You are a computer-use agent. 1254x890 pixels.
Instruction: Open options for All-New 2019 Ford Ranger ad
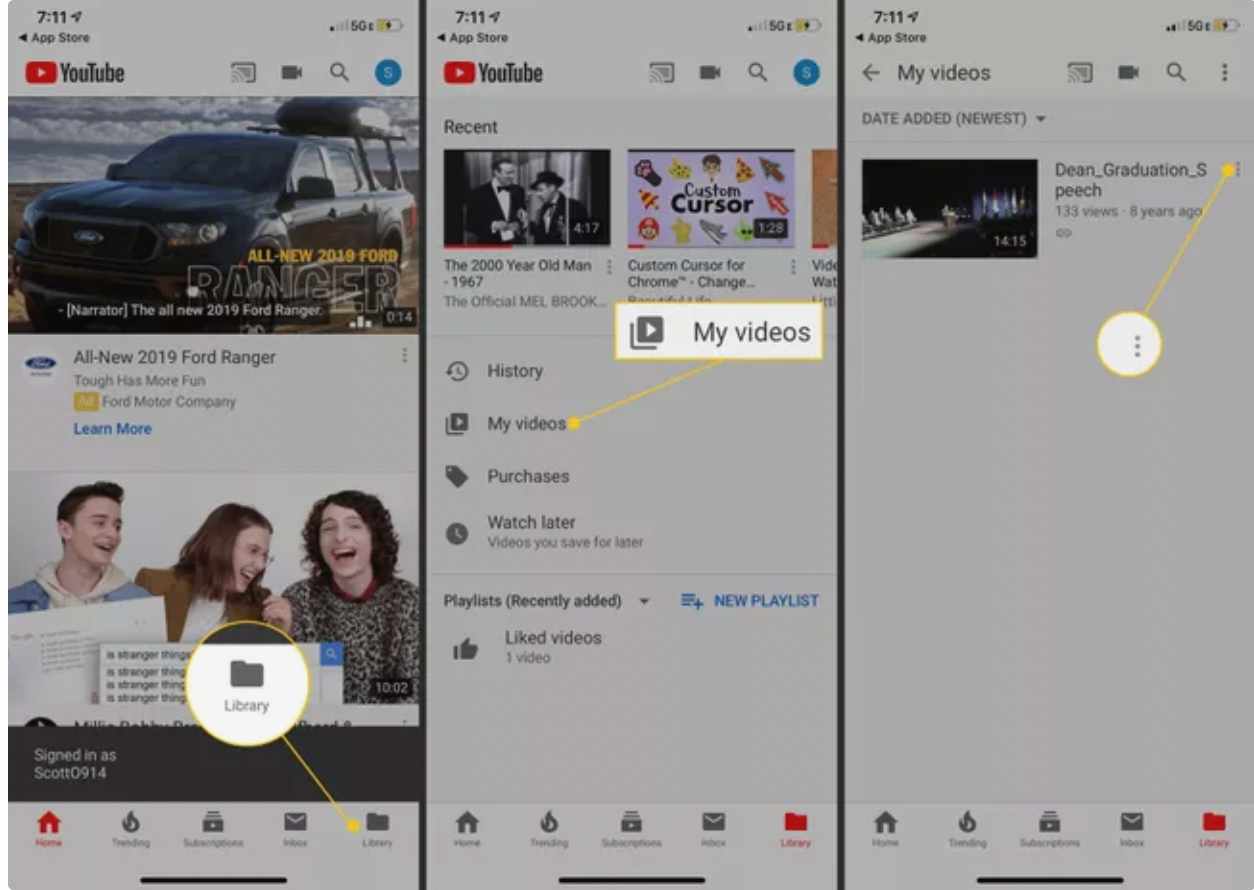click(404, 356)
